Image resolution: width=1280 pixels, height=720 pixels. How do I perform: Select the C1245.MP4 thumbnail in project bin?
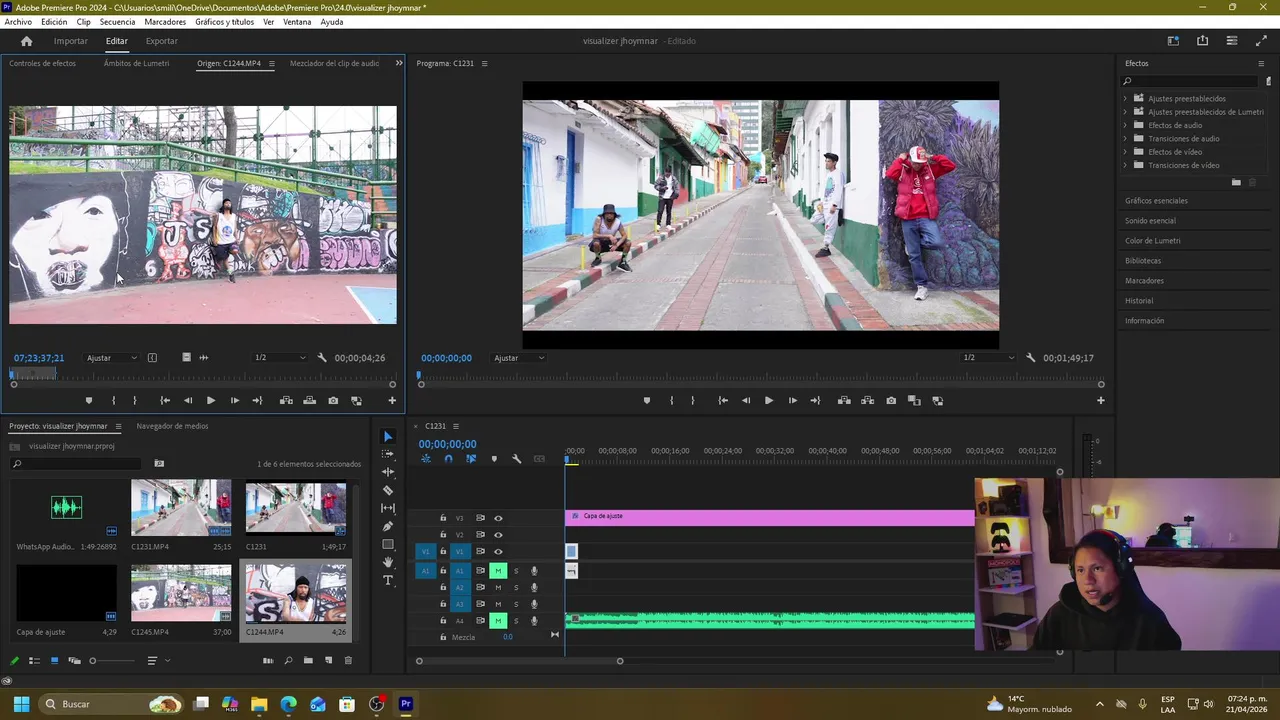point(181,593)
